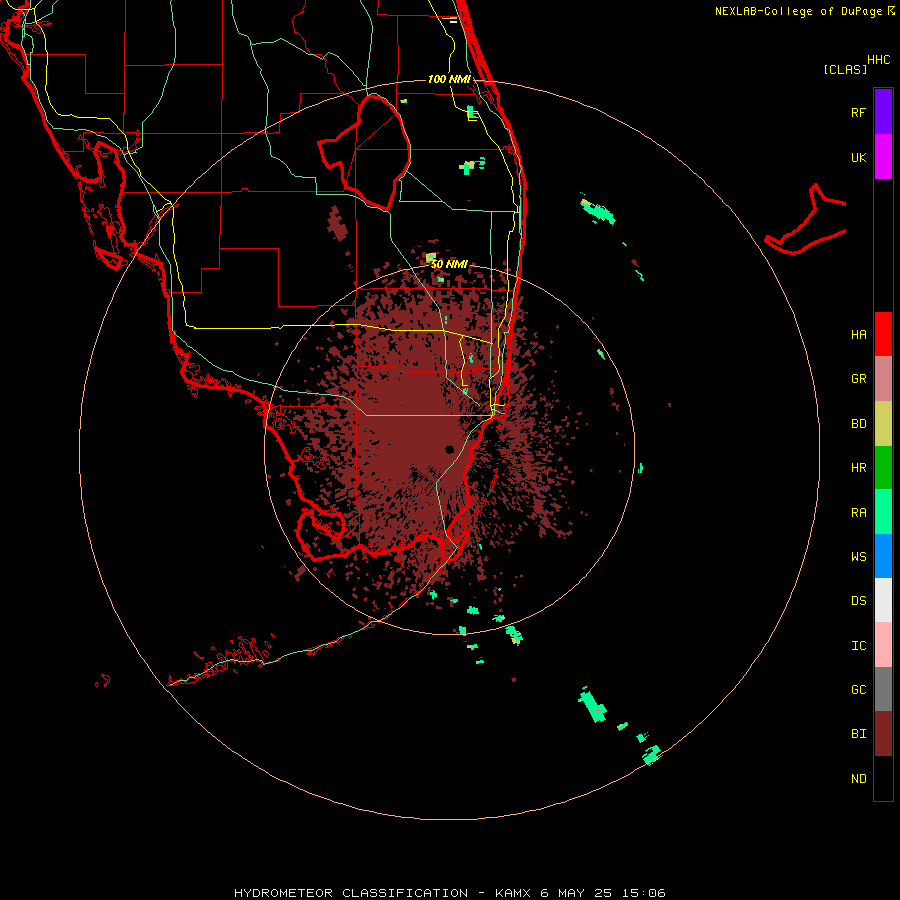Click the [CLAS] units label
The height and width of the screenshot is (900, 900).
pos(845,69)
